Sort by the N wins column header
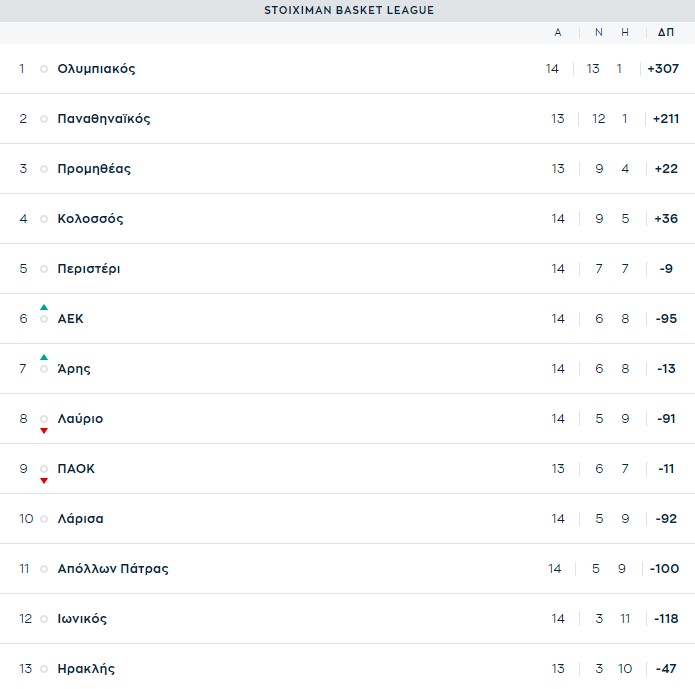The height and width of the screenshot is (689, 695). (598, 32)
